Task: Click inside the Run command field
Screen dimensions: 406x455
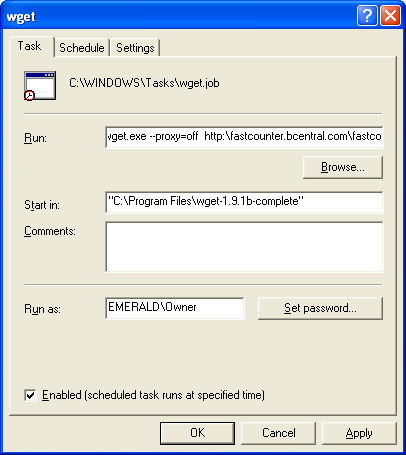Action: (244, 137)
